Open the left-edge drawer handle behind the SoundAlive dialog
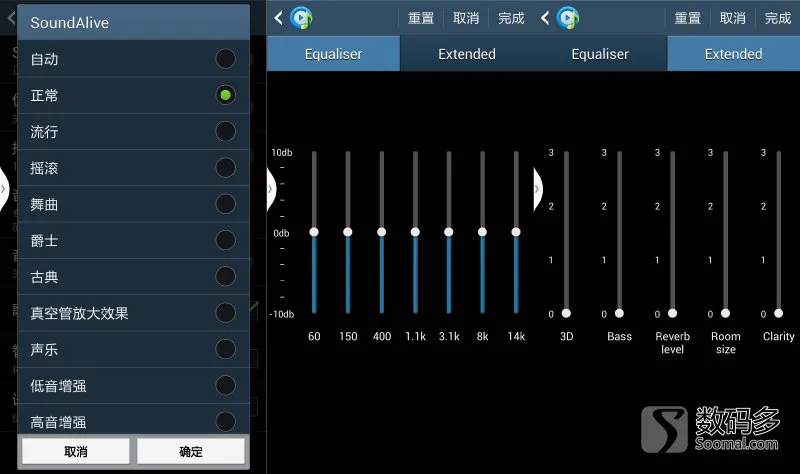This screenshot has height=474, width=800. (4, 189)
